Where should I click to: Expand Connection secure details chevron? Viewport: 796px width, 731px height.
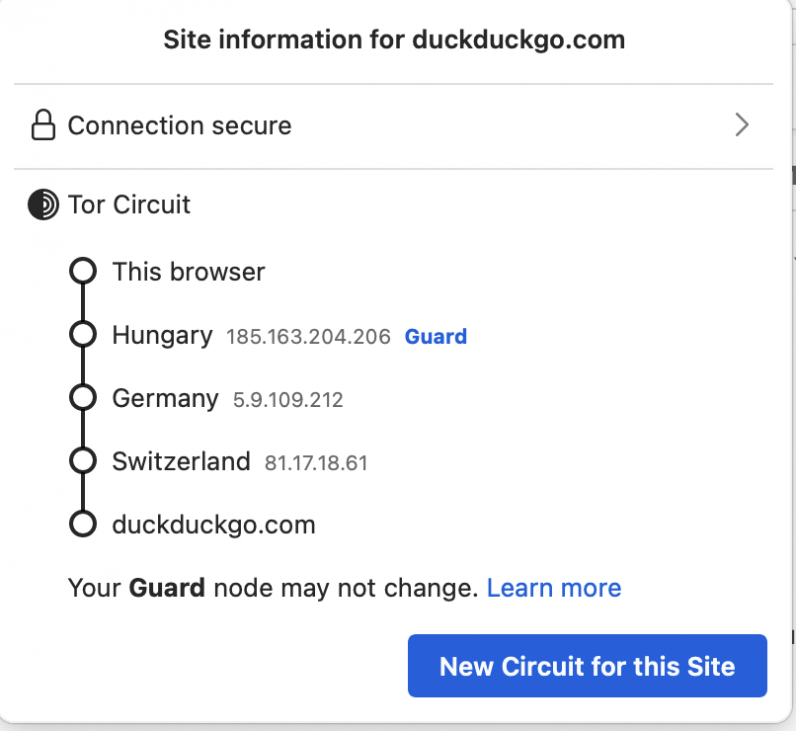coord(742,125)
